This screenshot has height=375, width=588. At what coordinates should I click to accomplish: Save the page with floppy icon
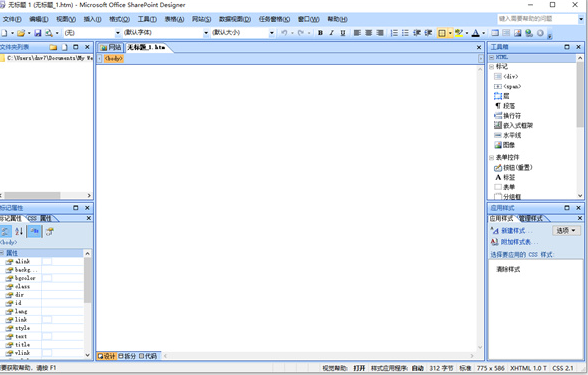coord(38,33)
